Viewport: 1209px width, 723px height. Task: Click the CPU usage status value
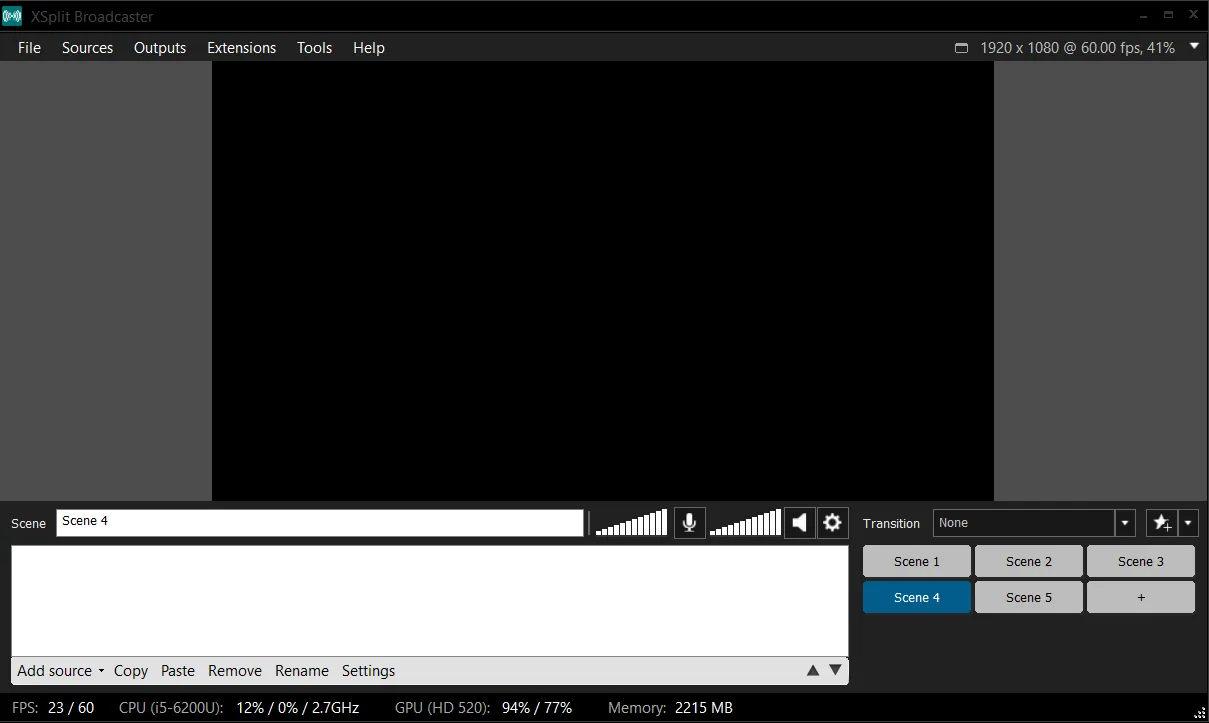click(x=298, y=708)
